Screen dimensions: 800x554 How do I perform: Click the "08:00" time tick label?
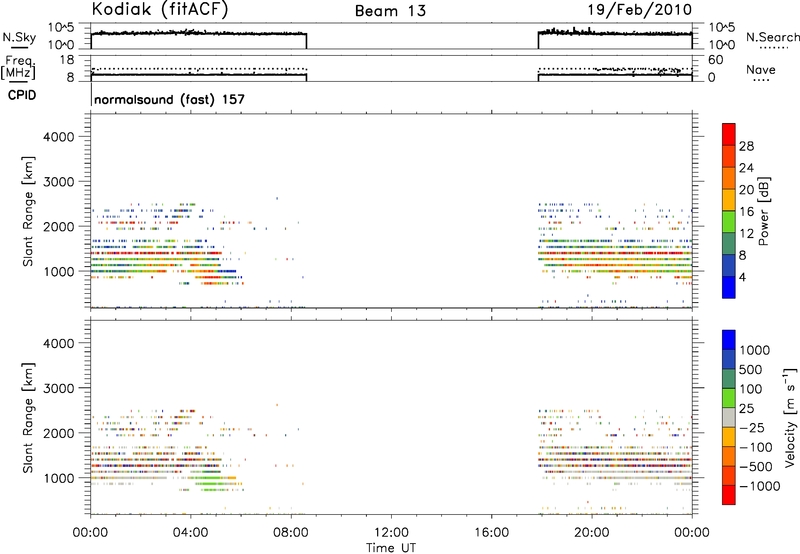pyautogui.click(x=290, y=533)
